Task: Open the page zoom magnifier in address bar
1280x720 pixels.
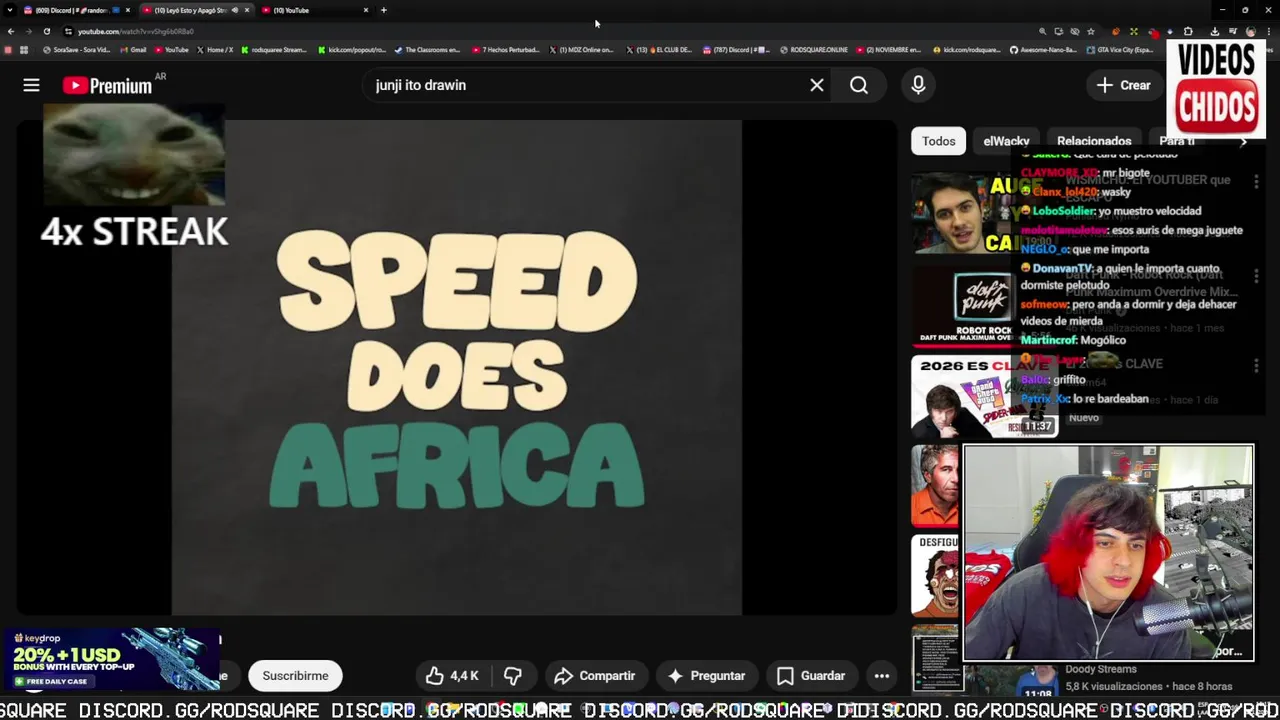Action: [1042, 31]
